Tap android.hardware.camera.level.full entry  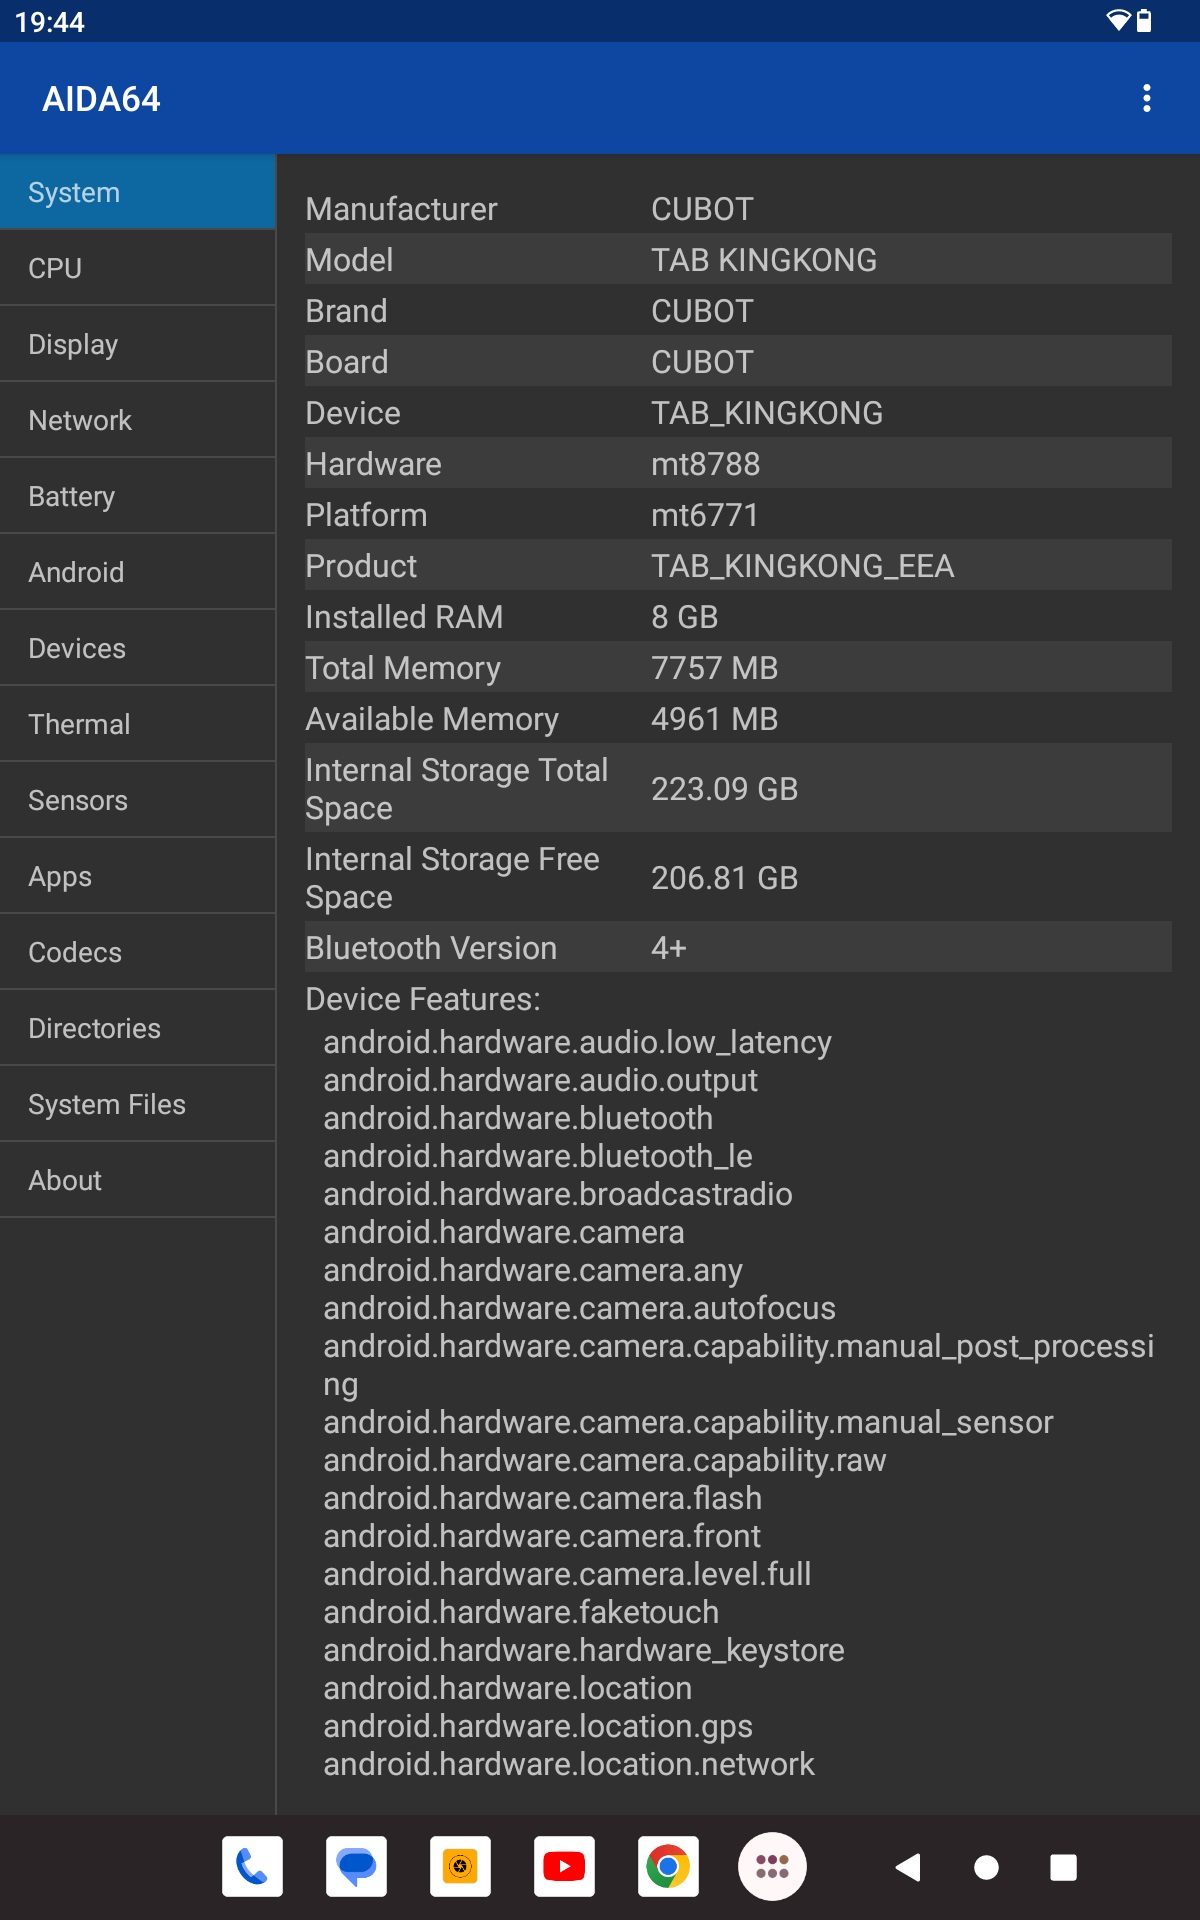[567, 1574]
